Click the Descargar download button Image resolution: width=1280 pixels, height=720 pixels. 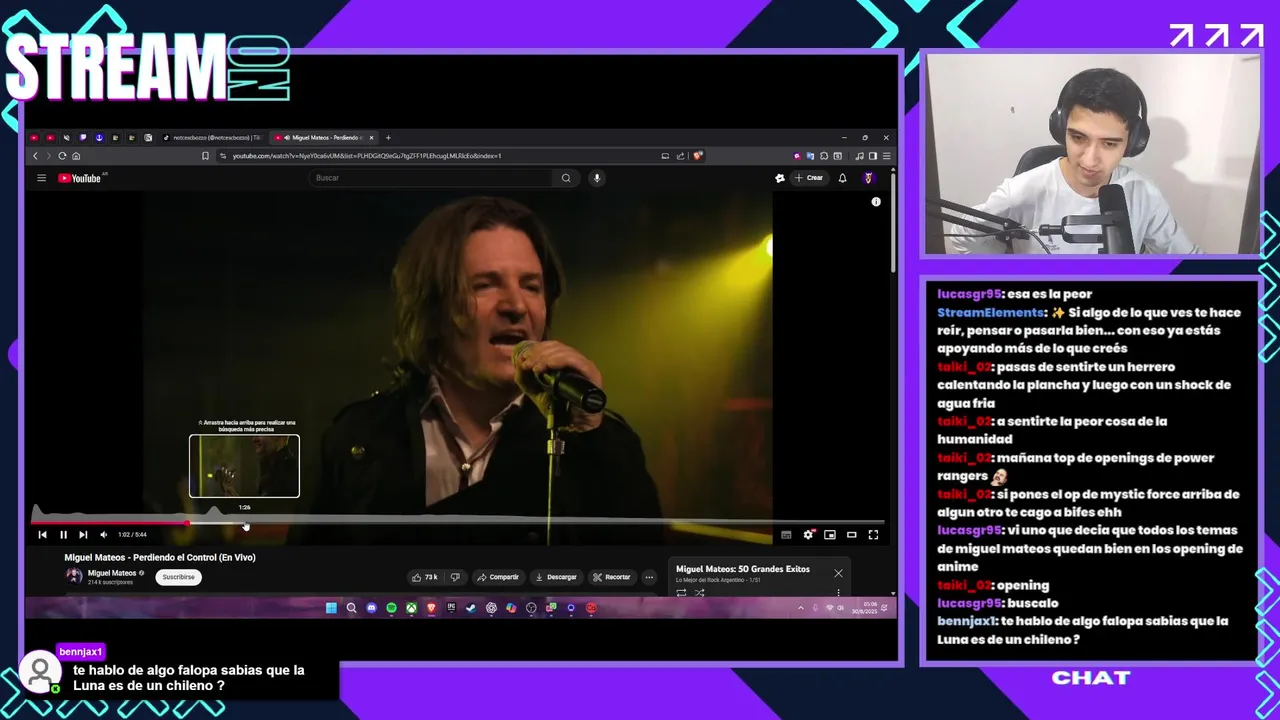(x=556, y=577)
